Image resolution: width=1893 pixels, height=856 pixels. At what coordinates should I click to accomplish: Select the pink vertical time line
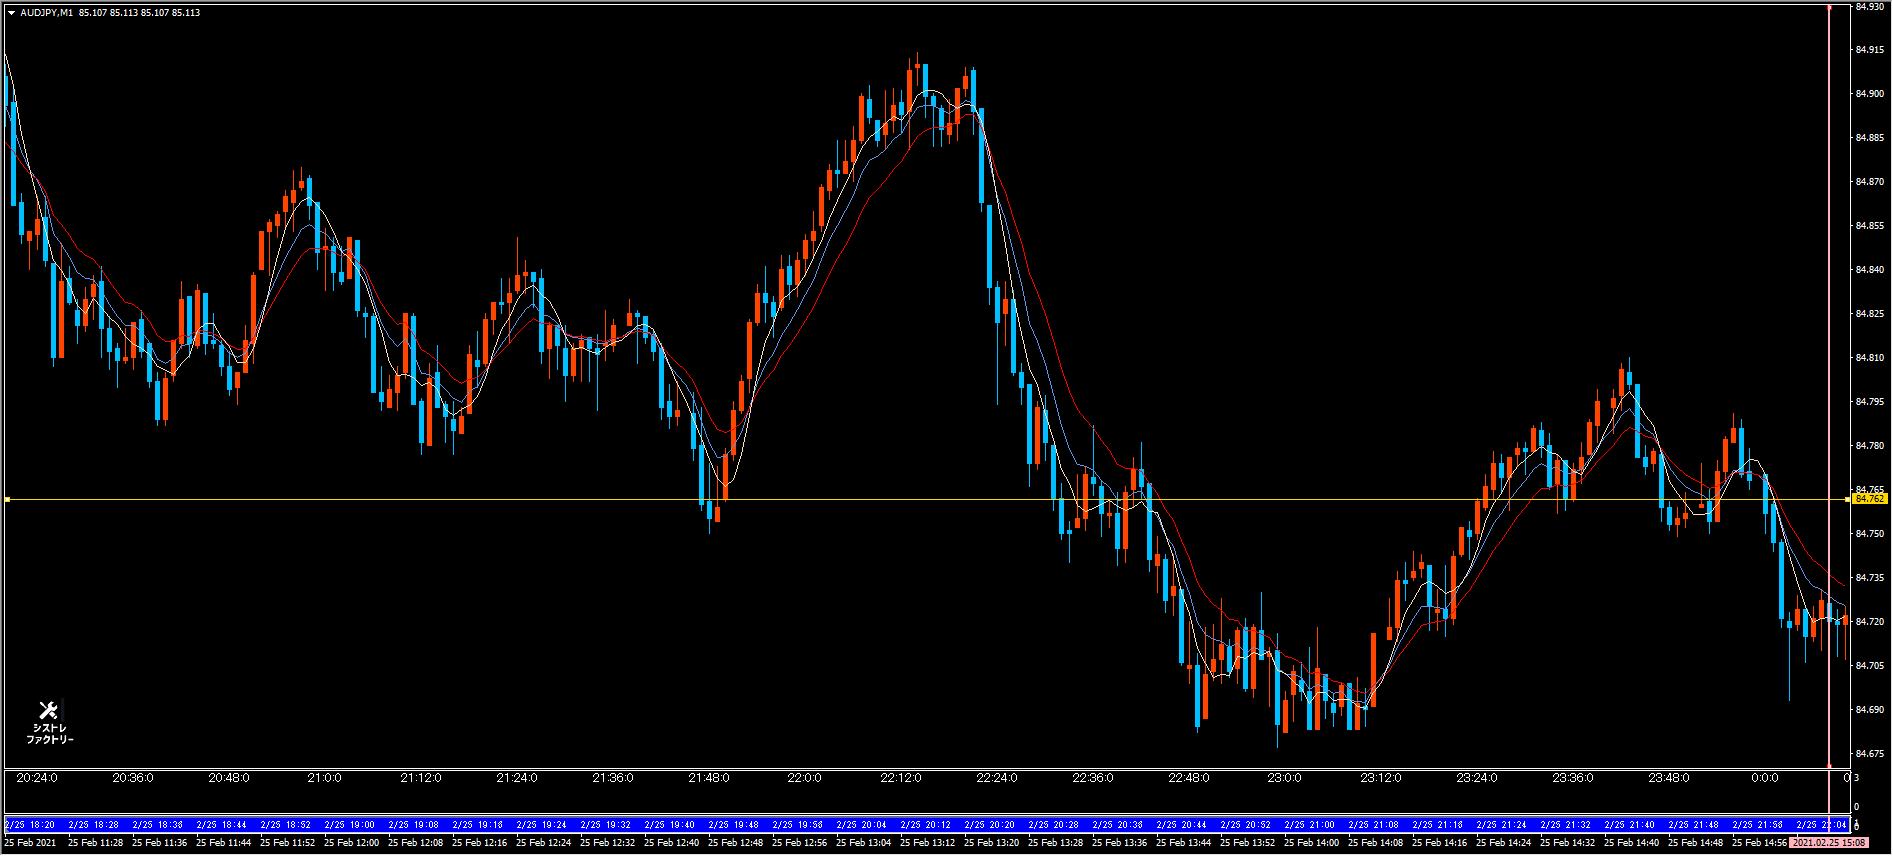(x=1829, y=300)
